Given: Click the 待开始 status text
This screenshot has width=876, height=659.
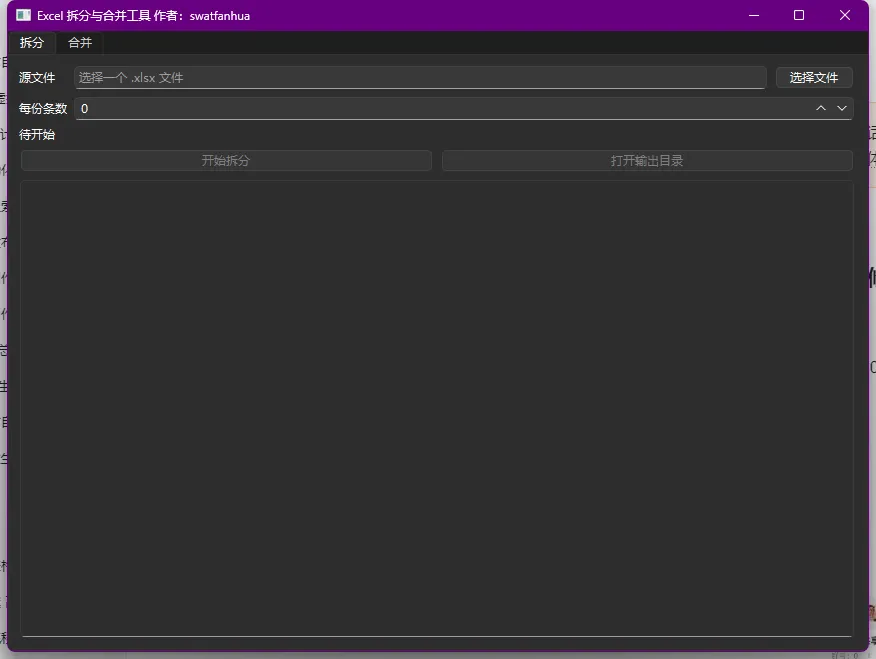Looking at the screenshot, I should click(37, 135).
